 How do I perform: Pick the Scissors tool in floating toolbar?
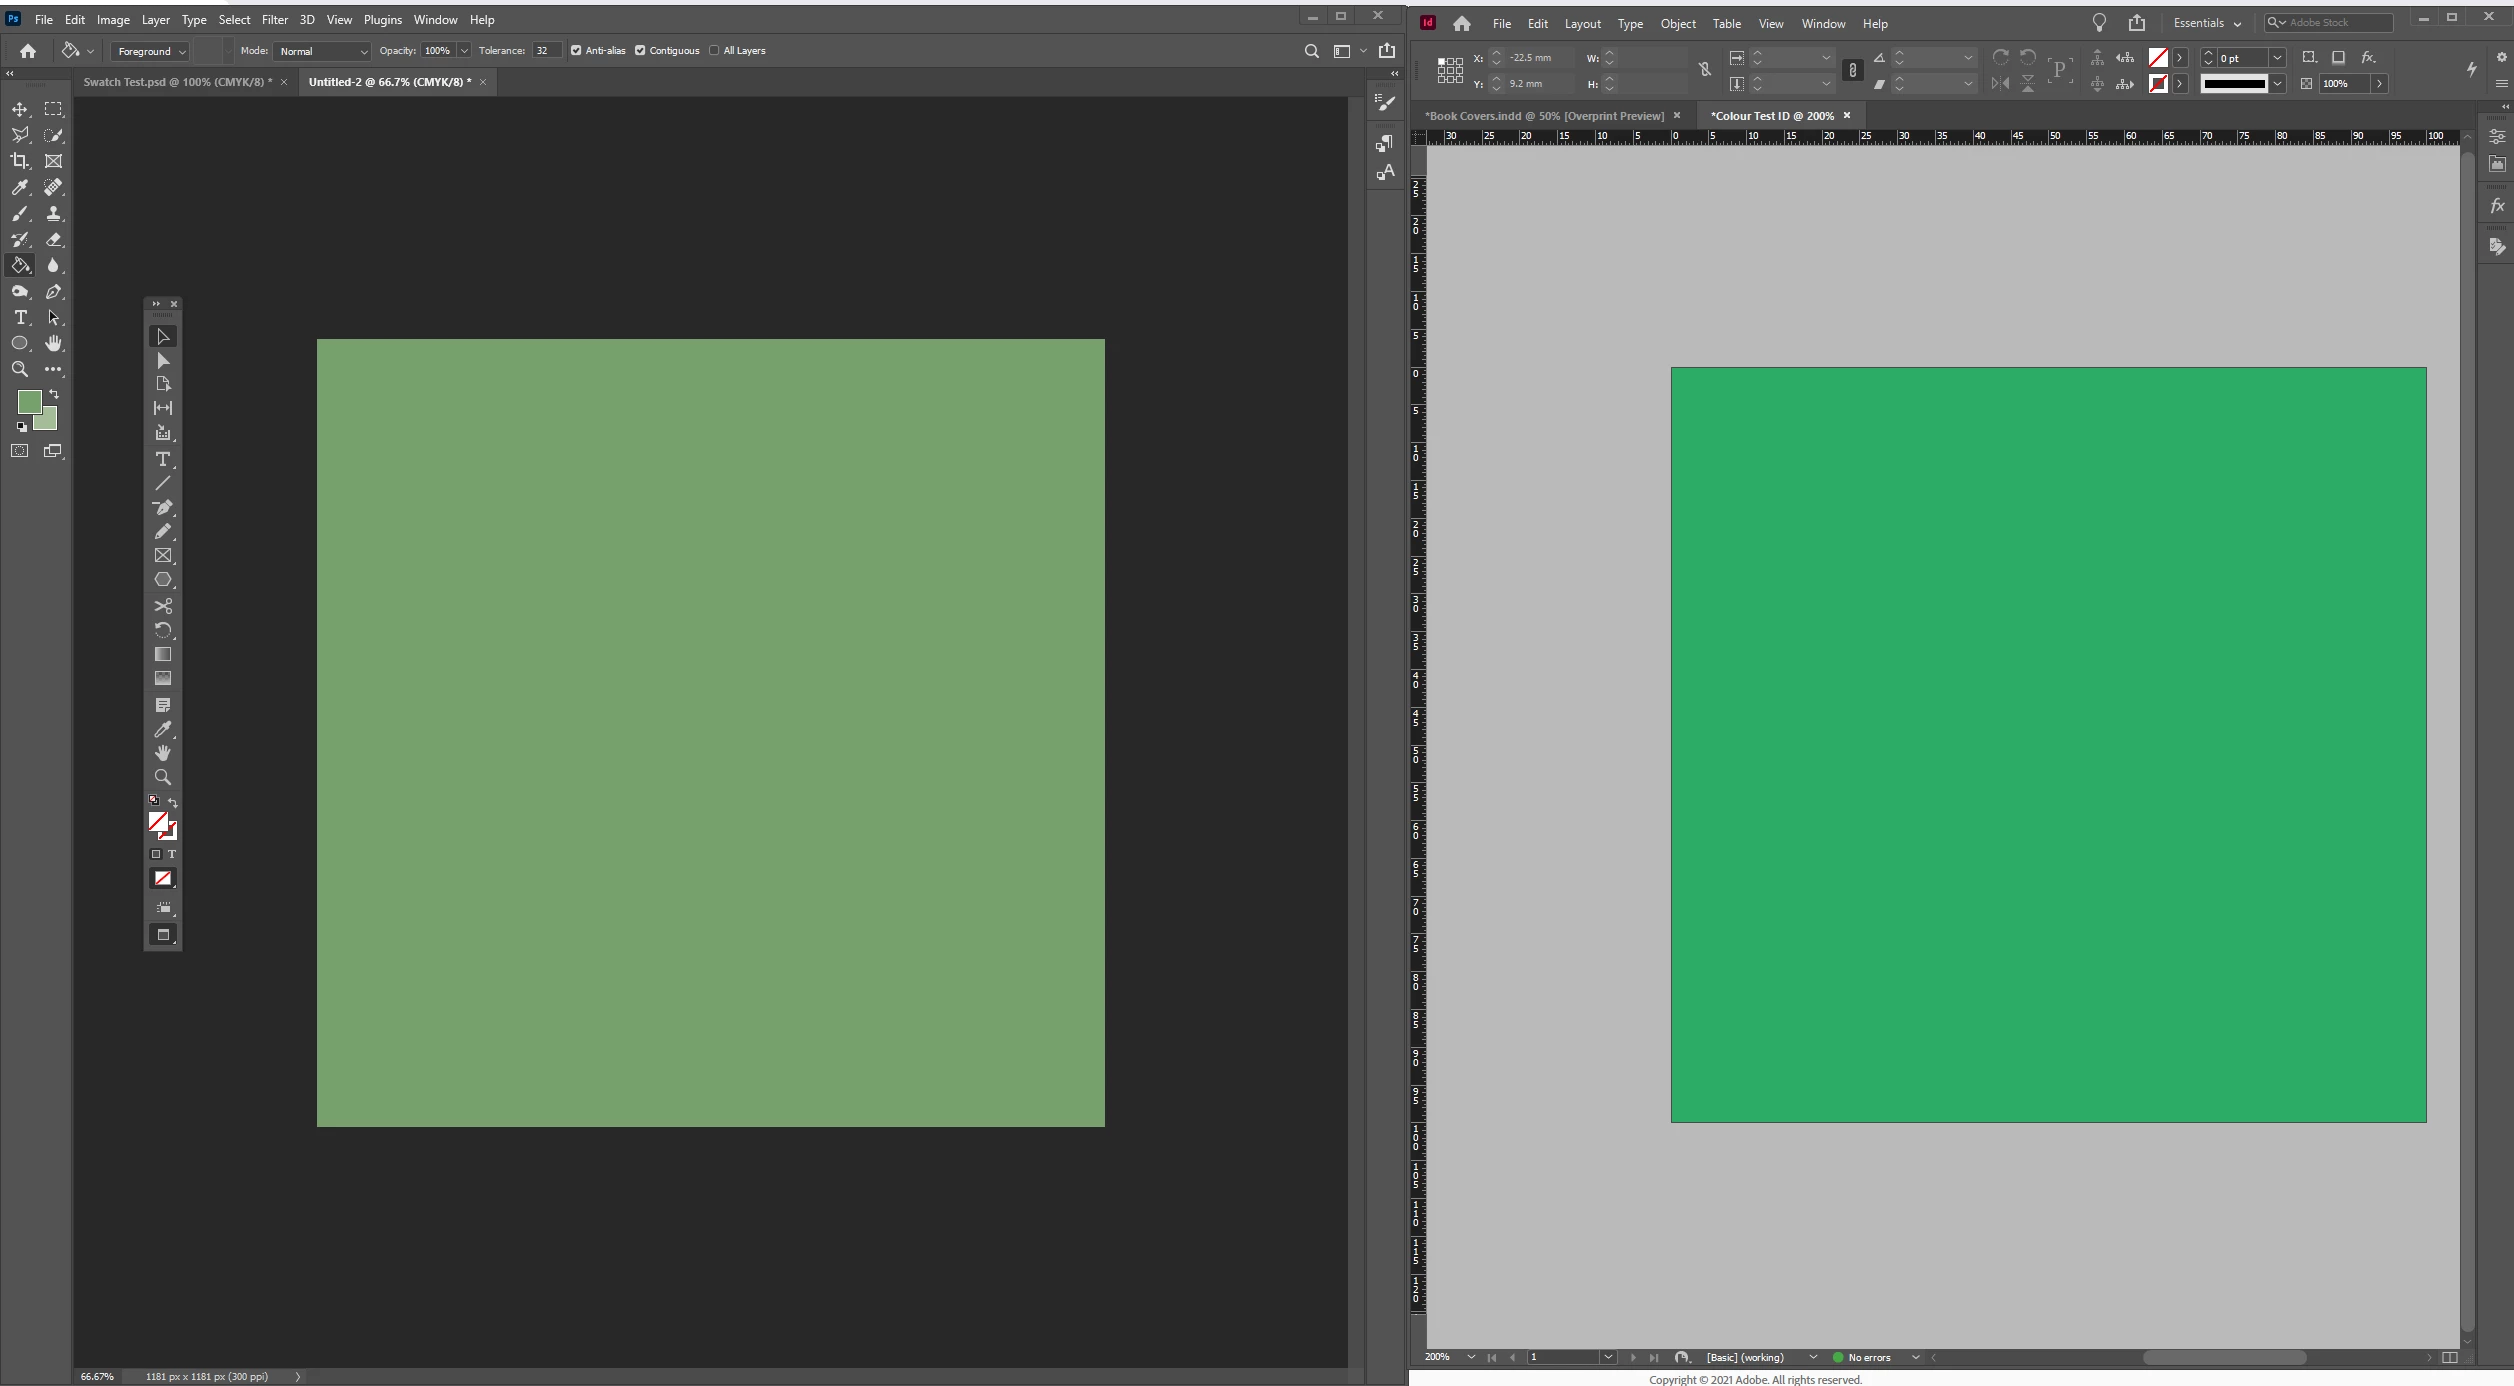coord(163,606)
